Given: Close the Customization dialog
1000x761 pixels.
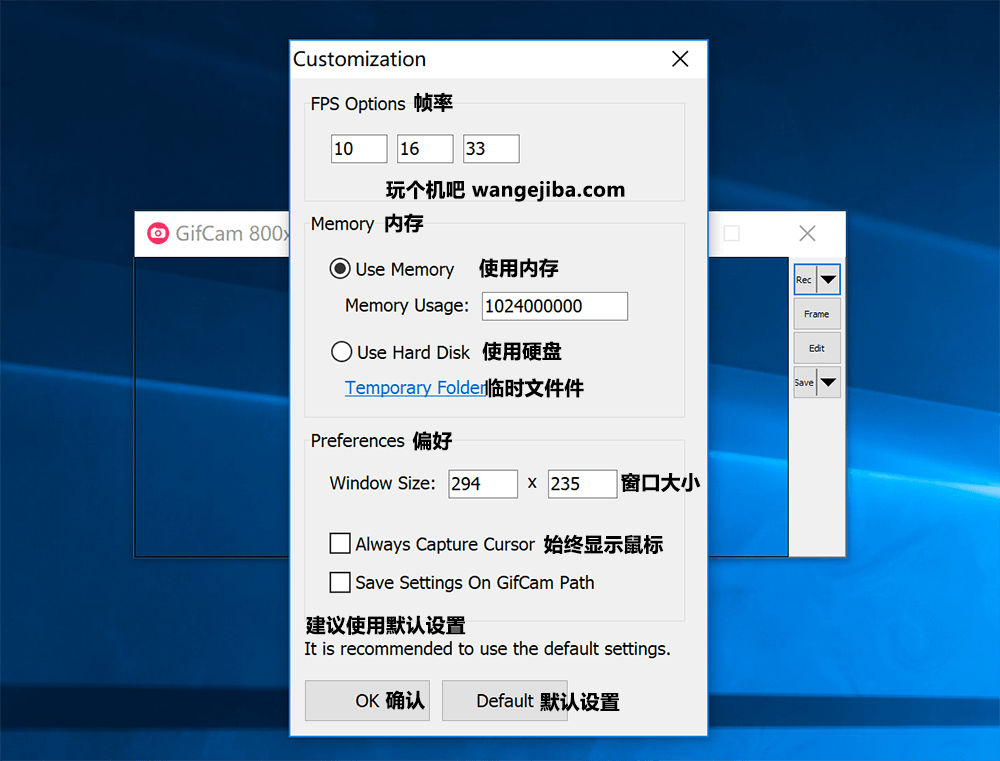Looking at the screenshot, I should point(680,59).
